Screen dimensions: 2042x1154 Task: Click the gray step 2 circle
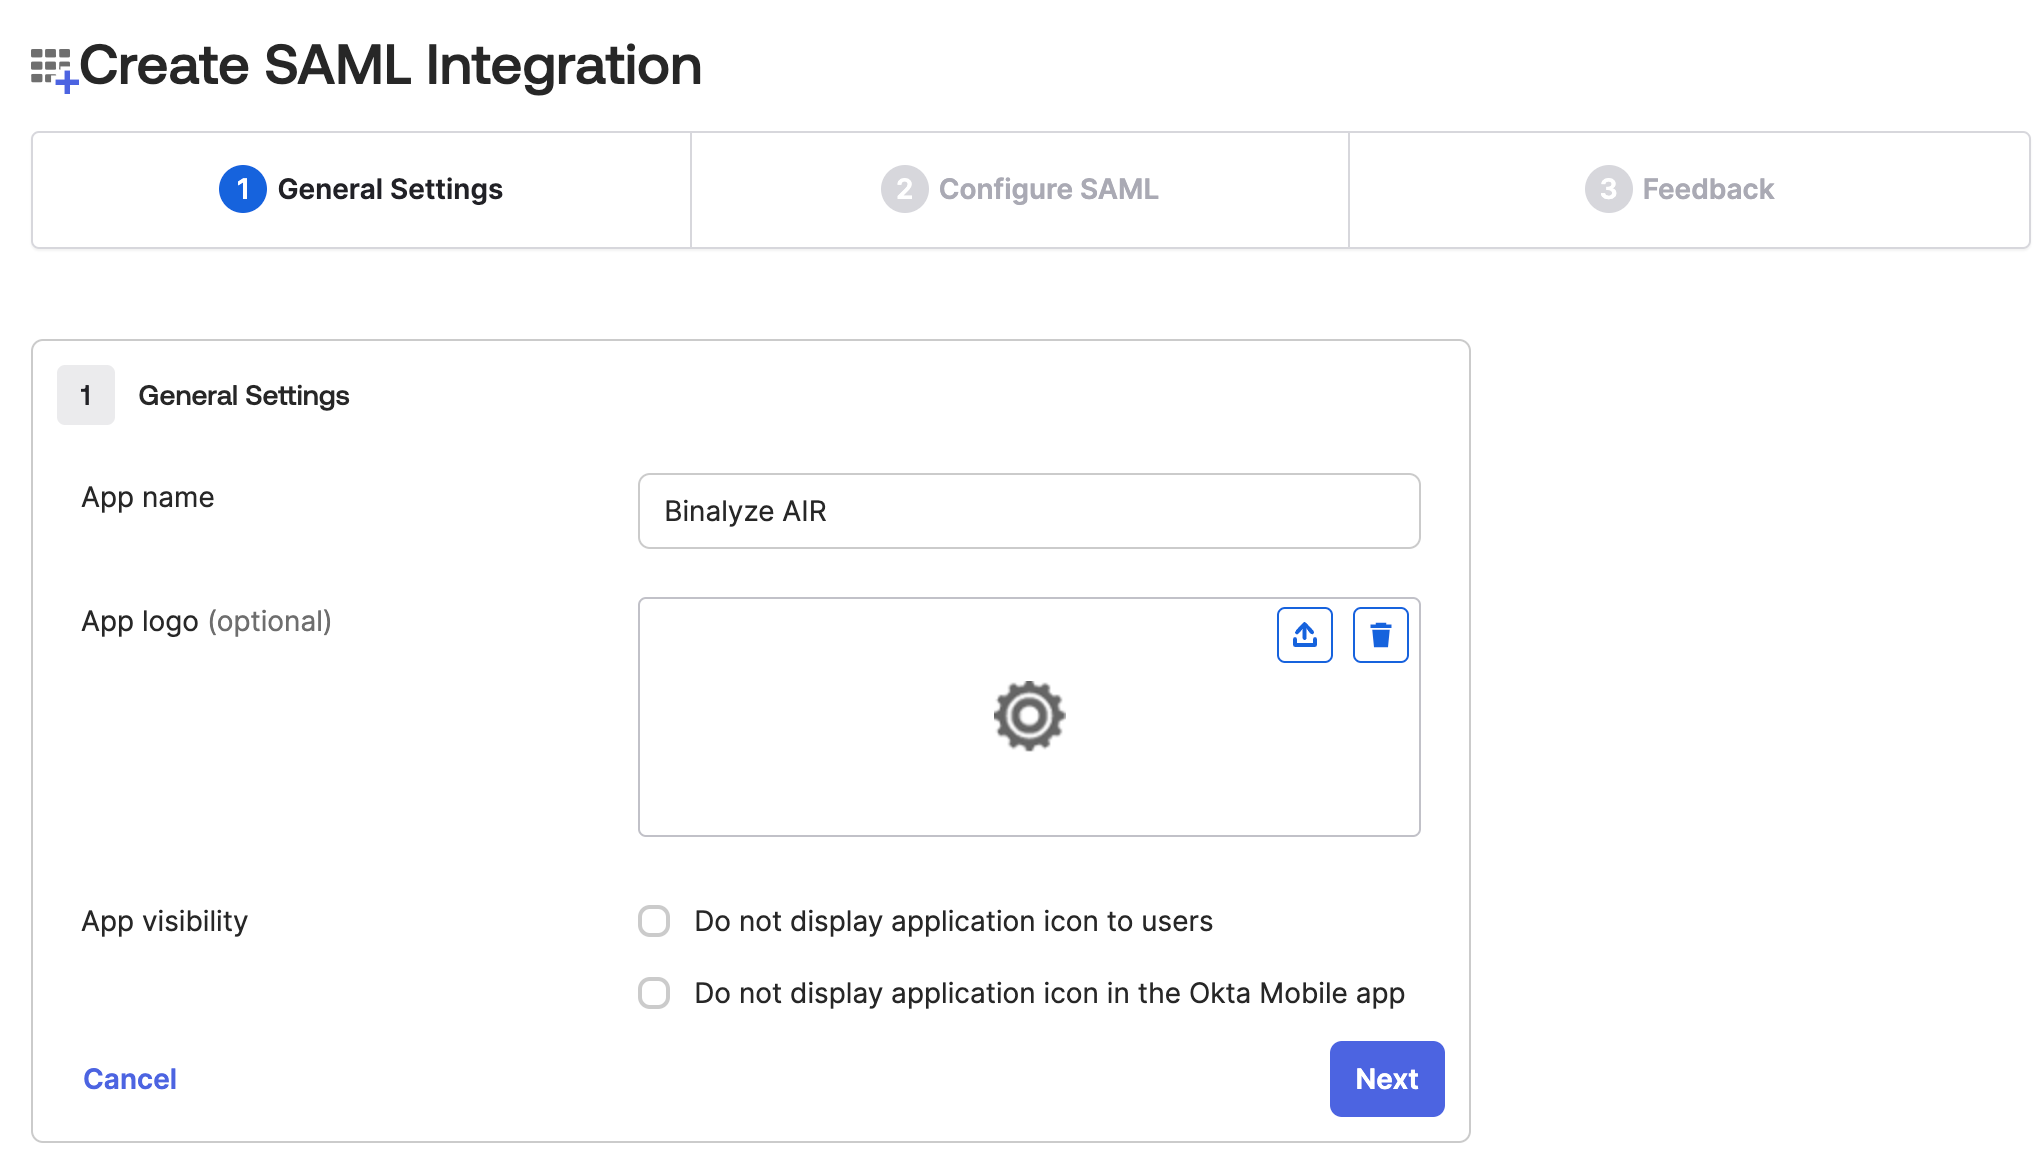coord(904,189)
